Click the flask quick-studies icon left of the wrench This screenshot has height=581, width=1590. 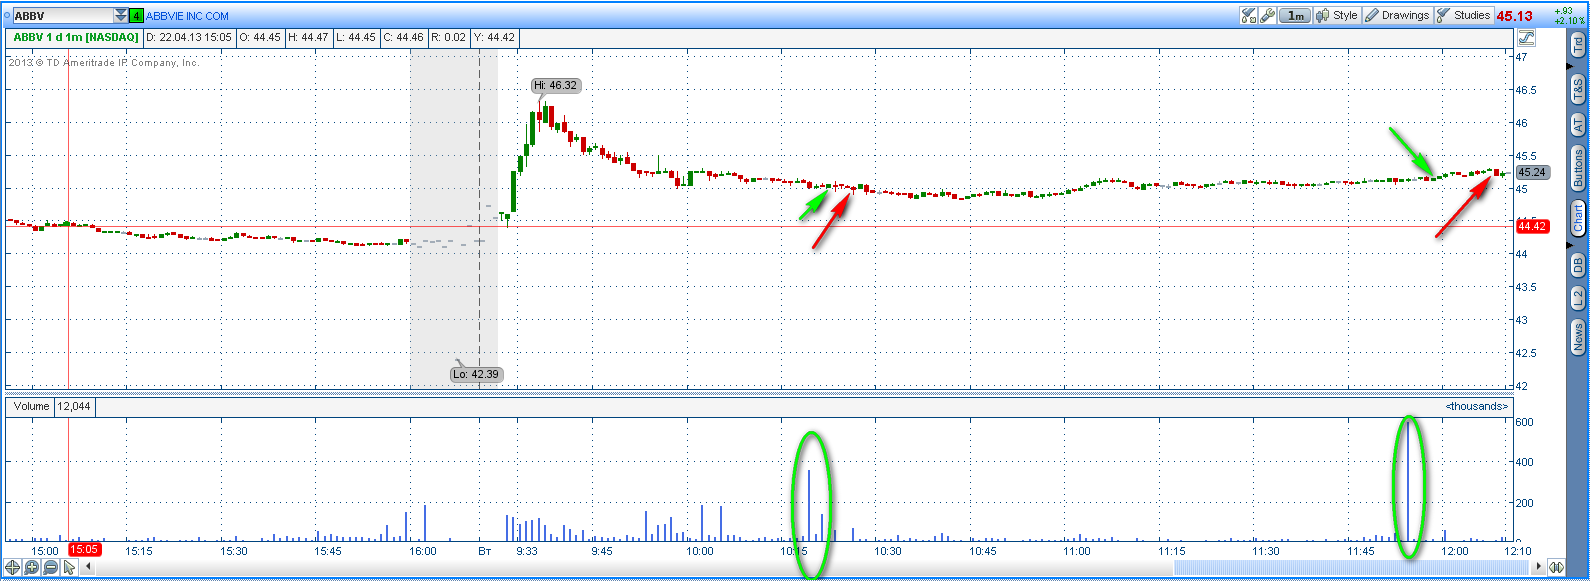point(1248,15)
